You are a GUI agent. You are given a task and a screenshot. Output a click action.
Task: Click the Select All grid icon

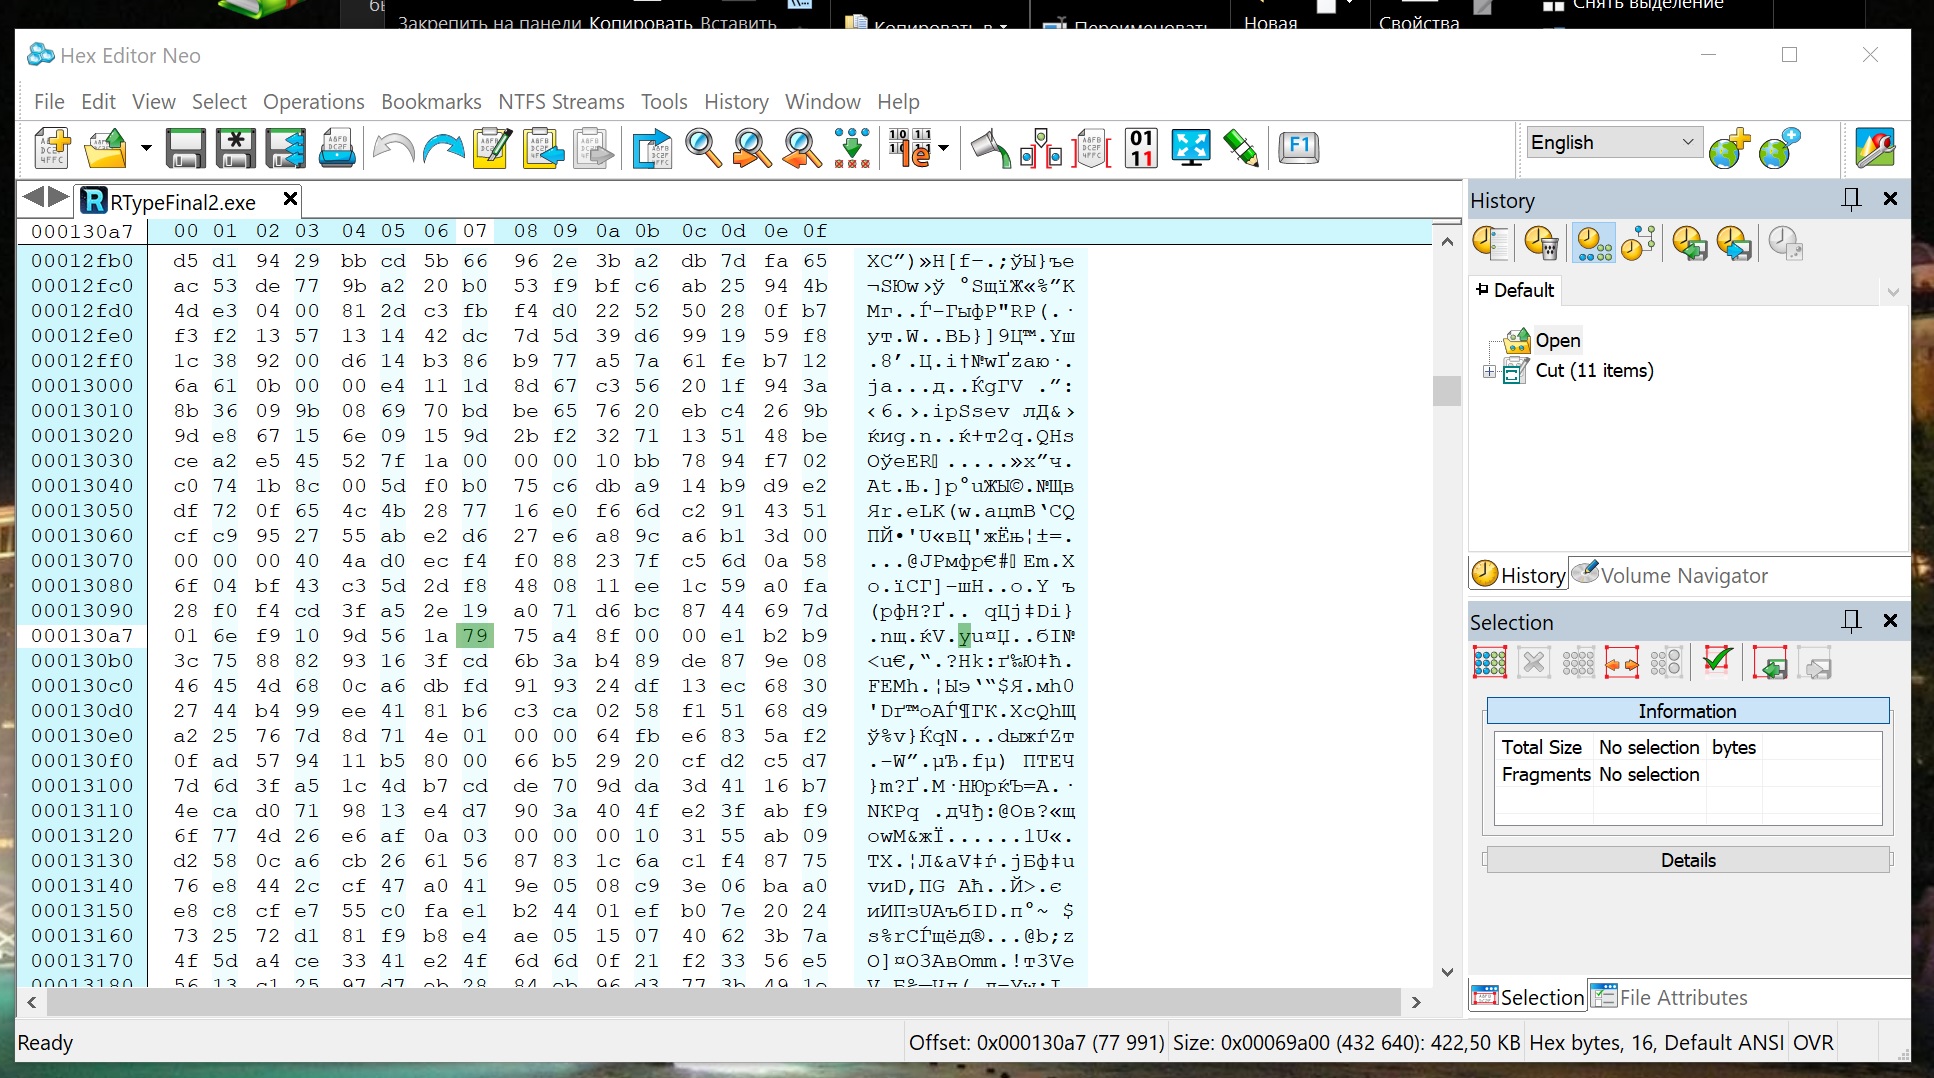point(1489,663)
